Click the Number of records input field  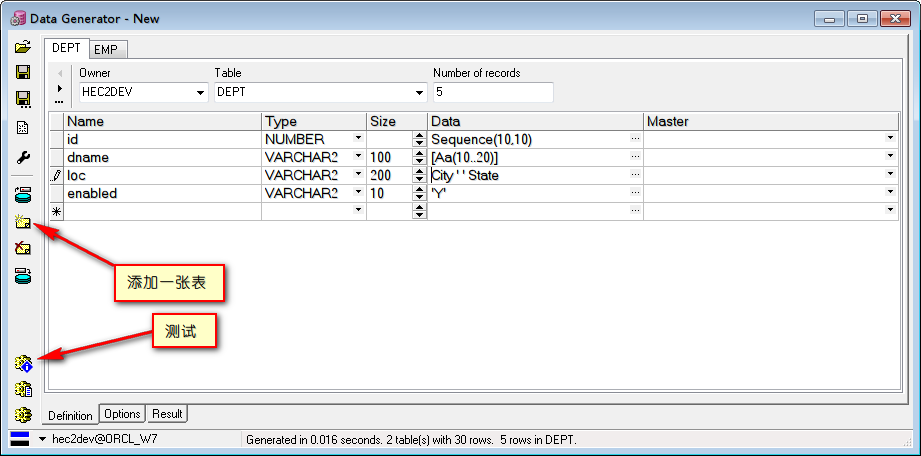[492, 92]
